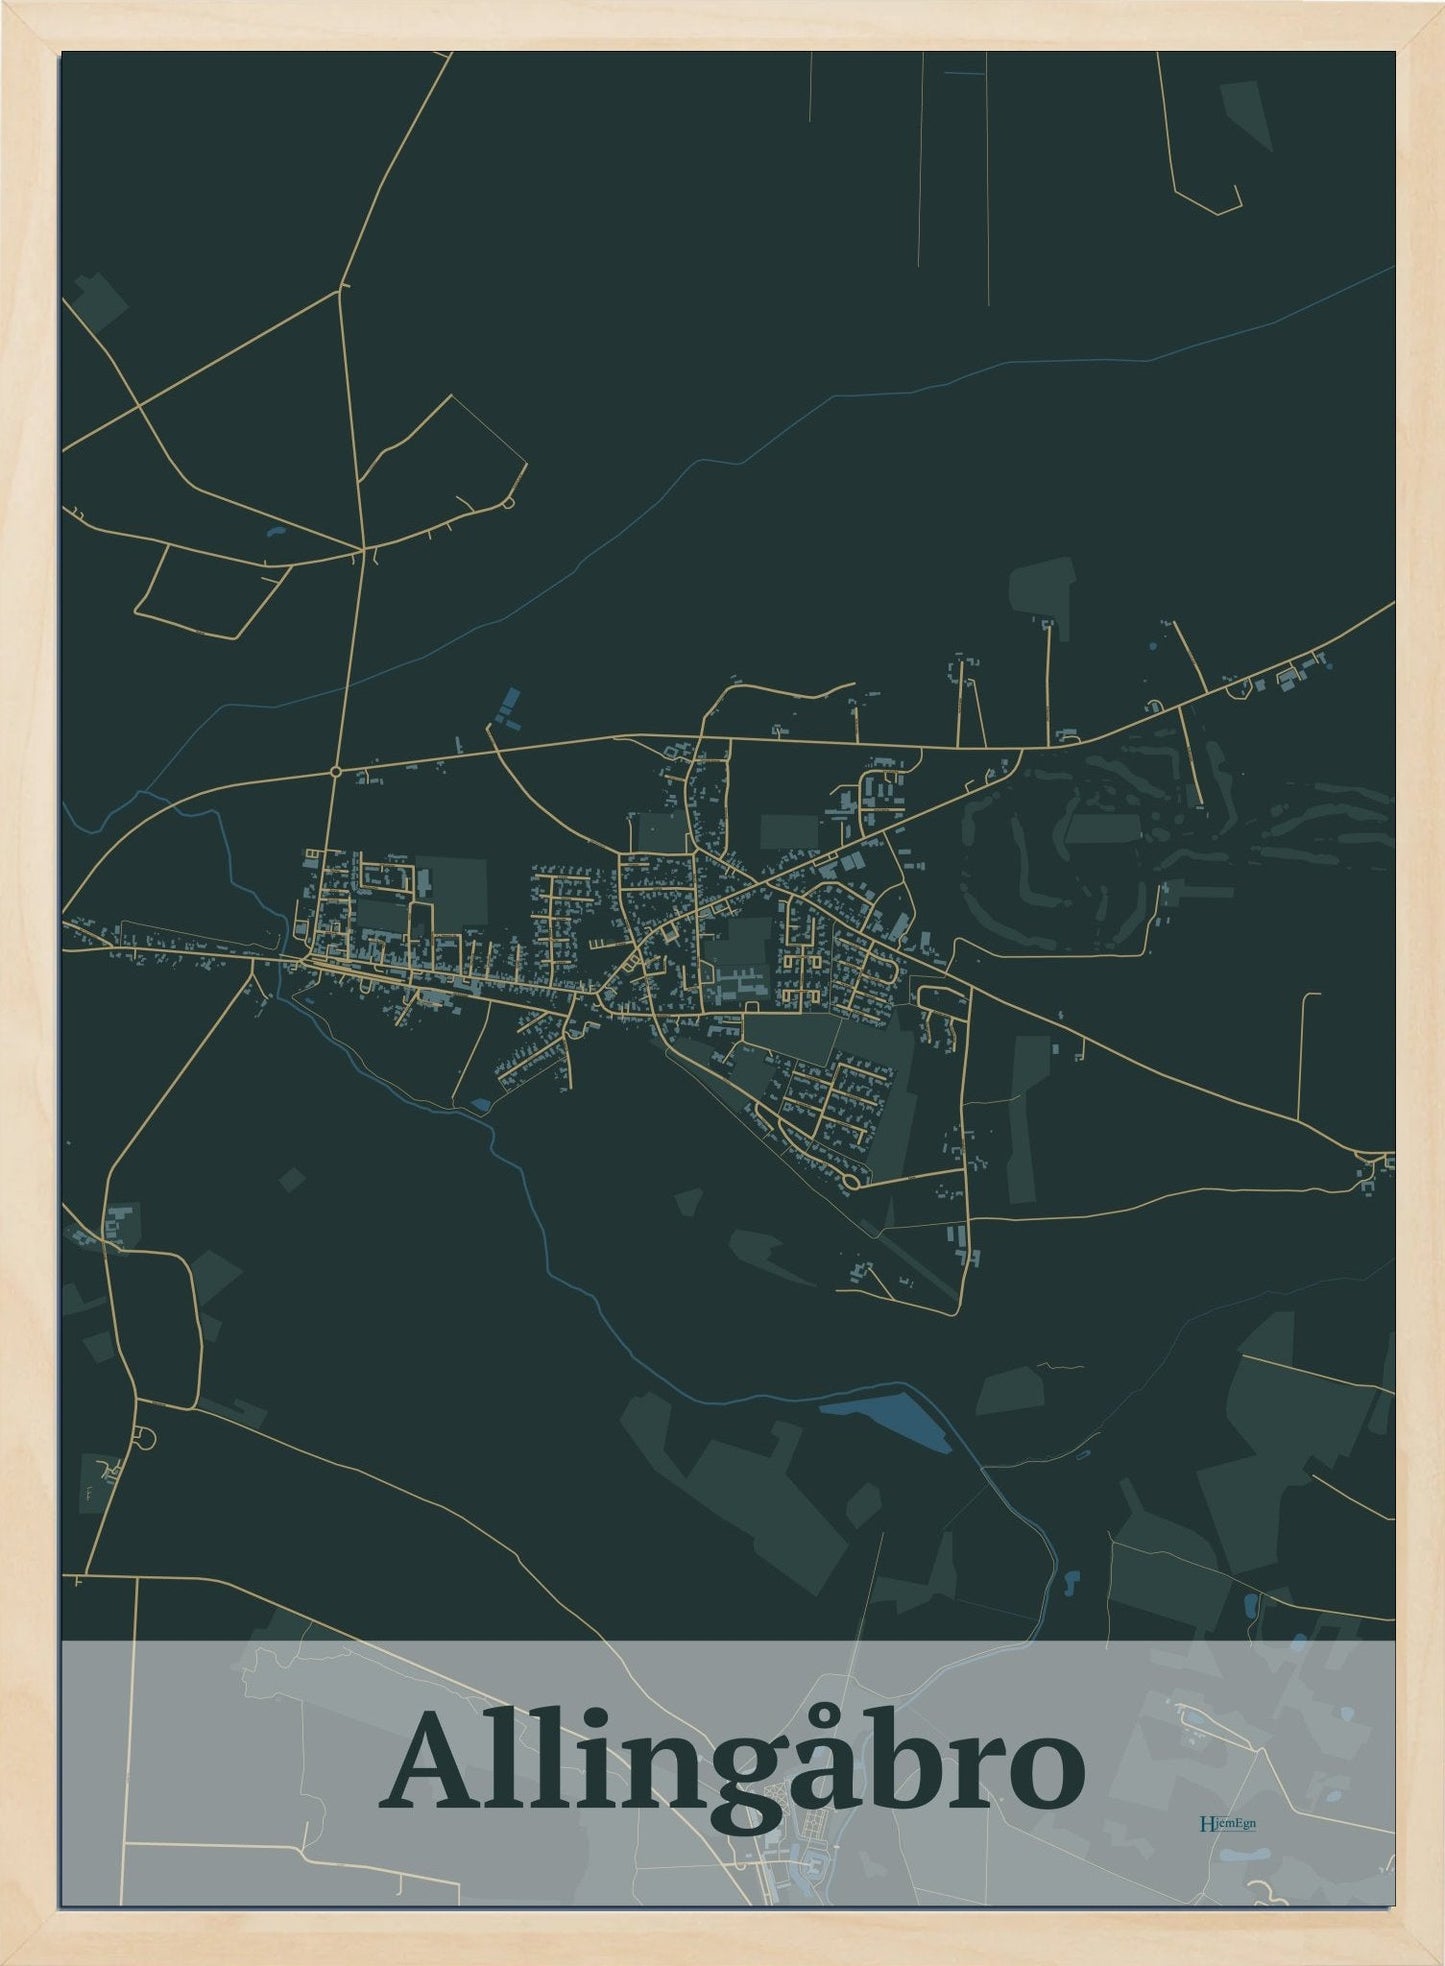Click the blue buildings north of the main road
Screen dimensions: 1445x1966
coord(508,707)
